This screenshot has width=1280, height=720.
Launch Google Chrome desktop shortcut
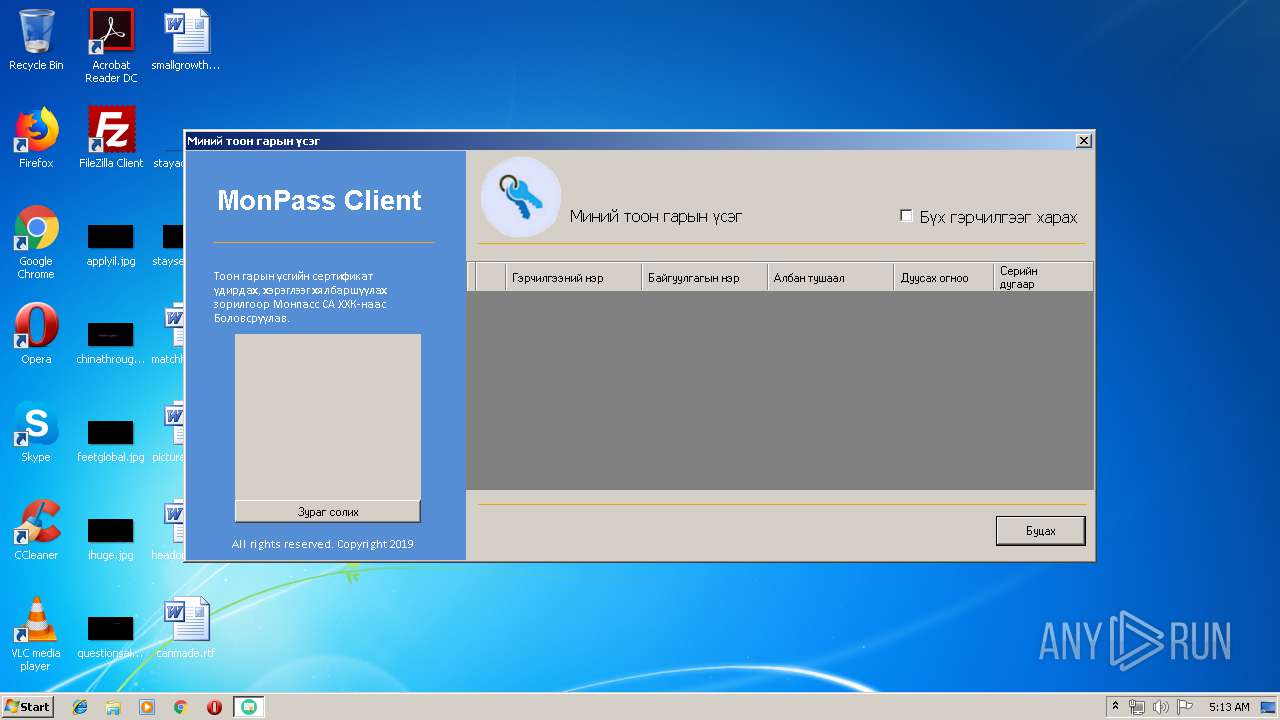[36, 242]
